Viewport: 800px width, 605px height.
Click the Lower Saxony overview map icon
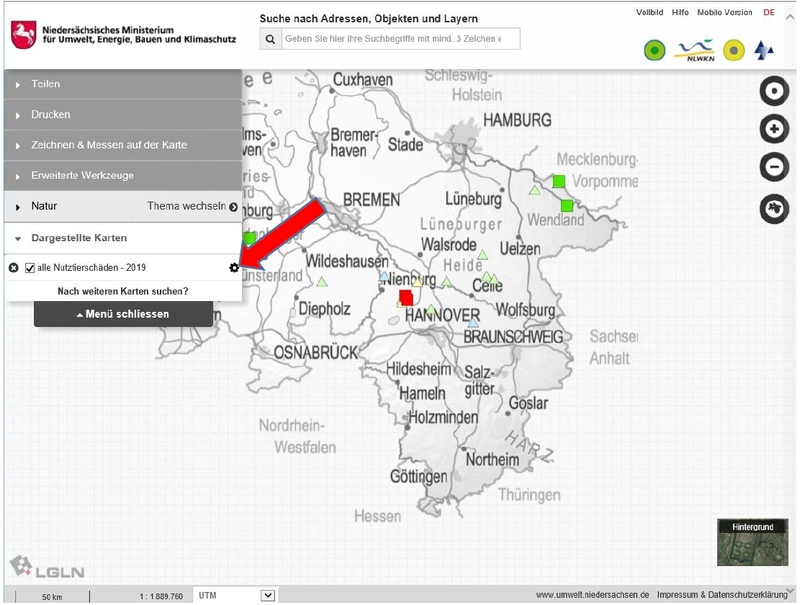point(774,208)
